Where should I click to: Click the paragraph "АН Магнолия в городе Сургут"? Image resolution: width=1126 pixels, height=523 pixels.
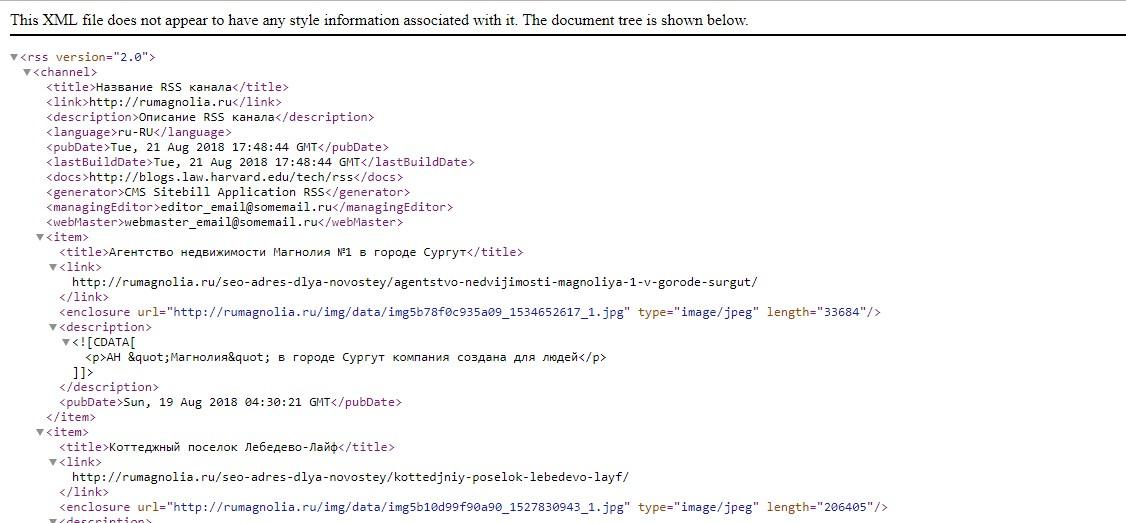[x=345, y=357]
